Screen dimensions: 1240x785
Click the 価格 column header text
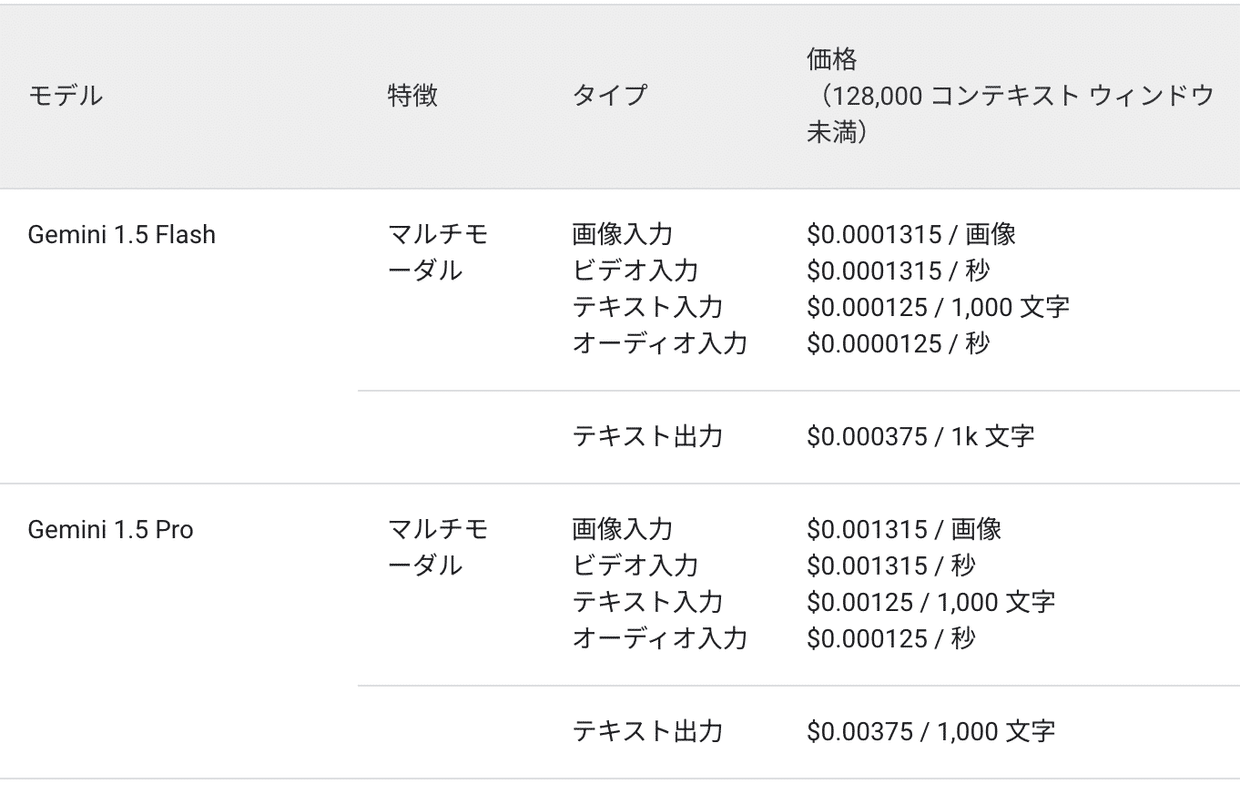tap(832, 60)
